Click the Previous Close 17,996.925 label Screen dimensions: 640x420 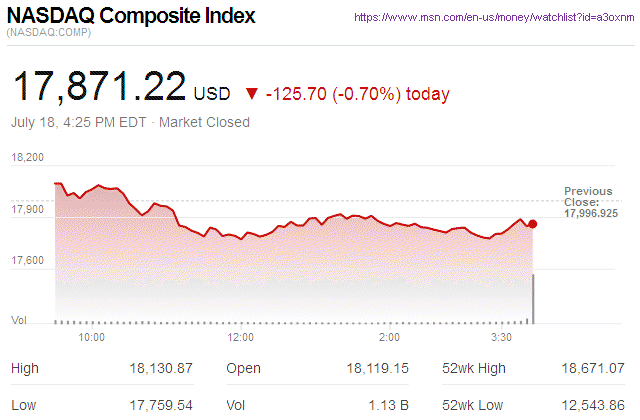pyautogui.click(x=590, y=202)
